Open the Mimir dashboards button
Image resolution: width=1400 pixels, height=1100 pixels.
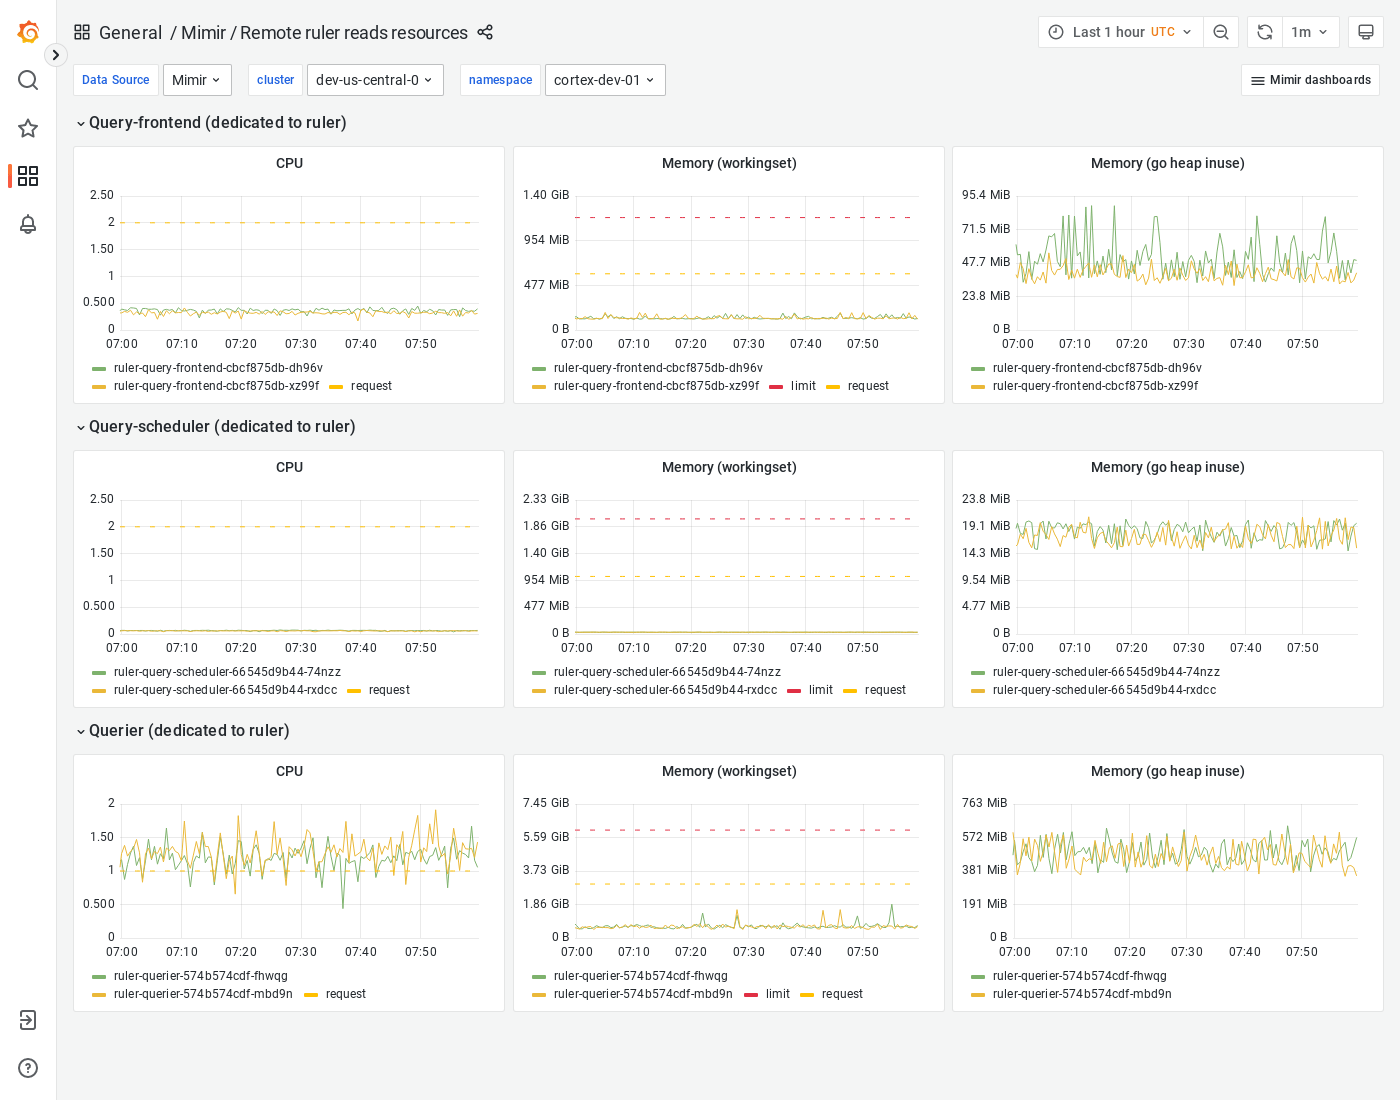click(1310, 80)
